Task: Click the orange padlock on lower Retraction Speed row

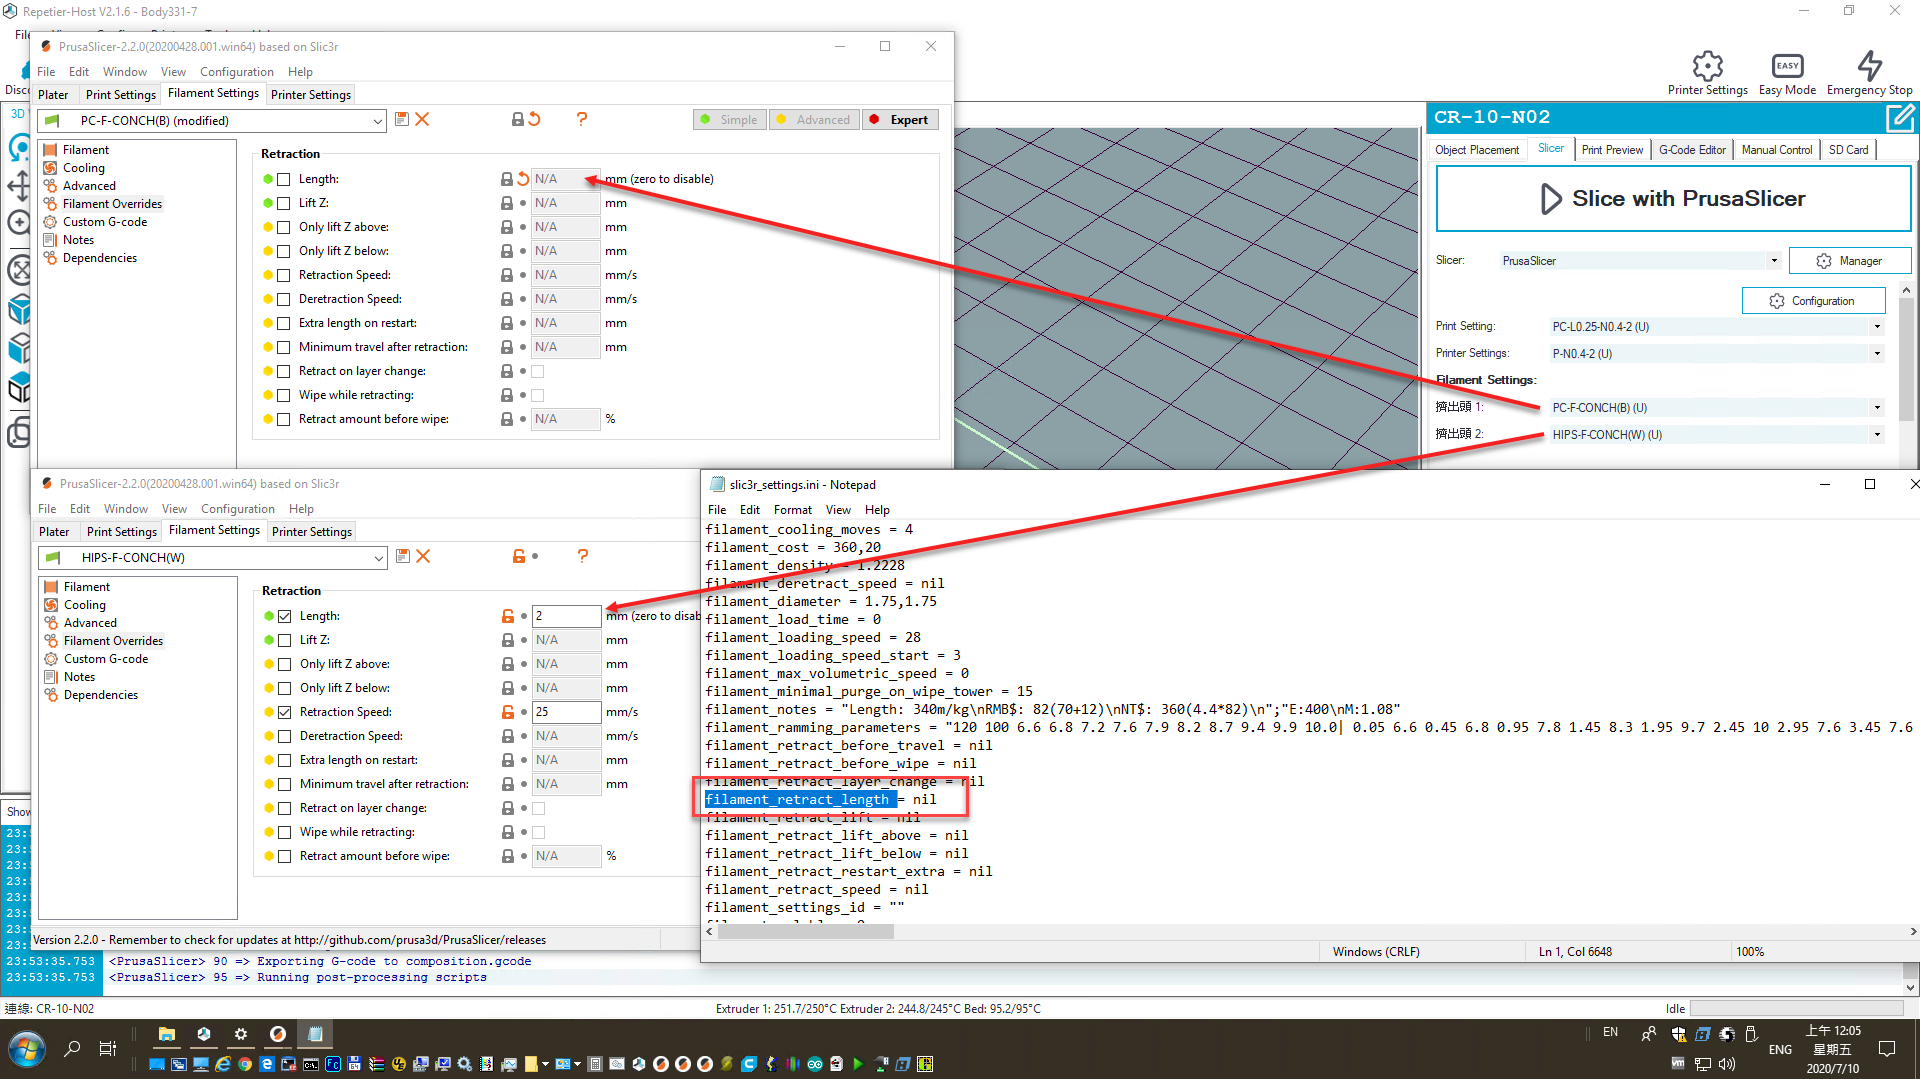Action: pos(508,712)
